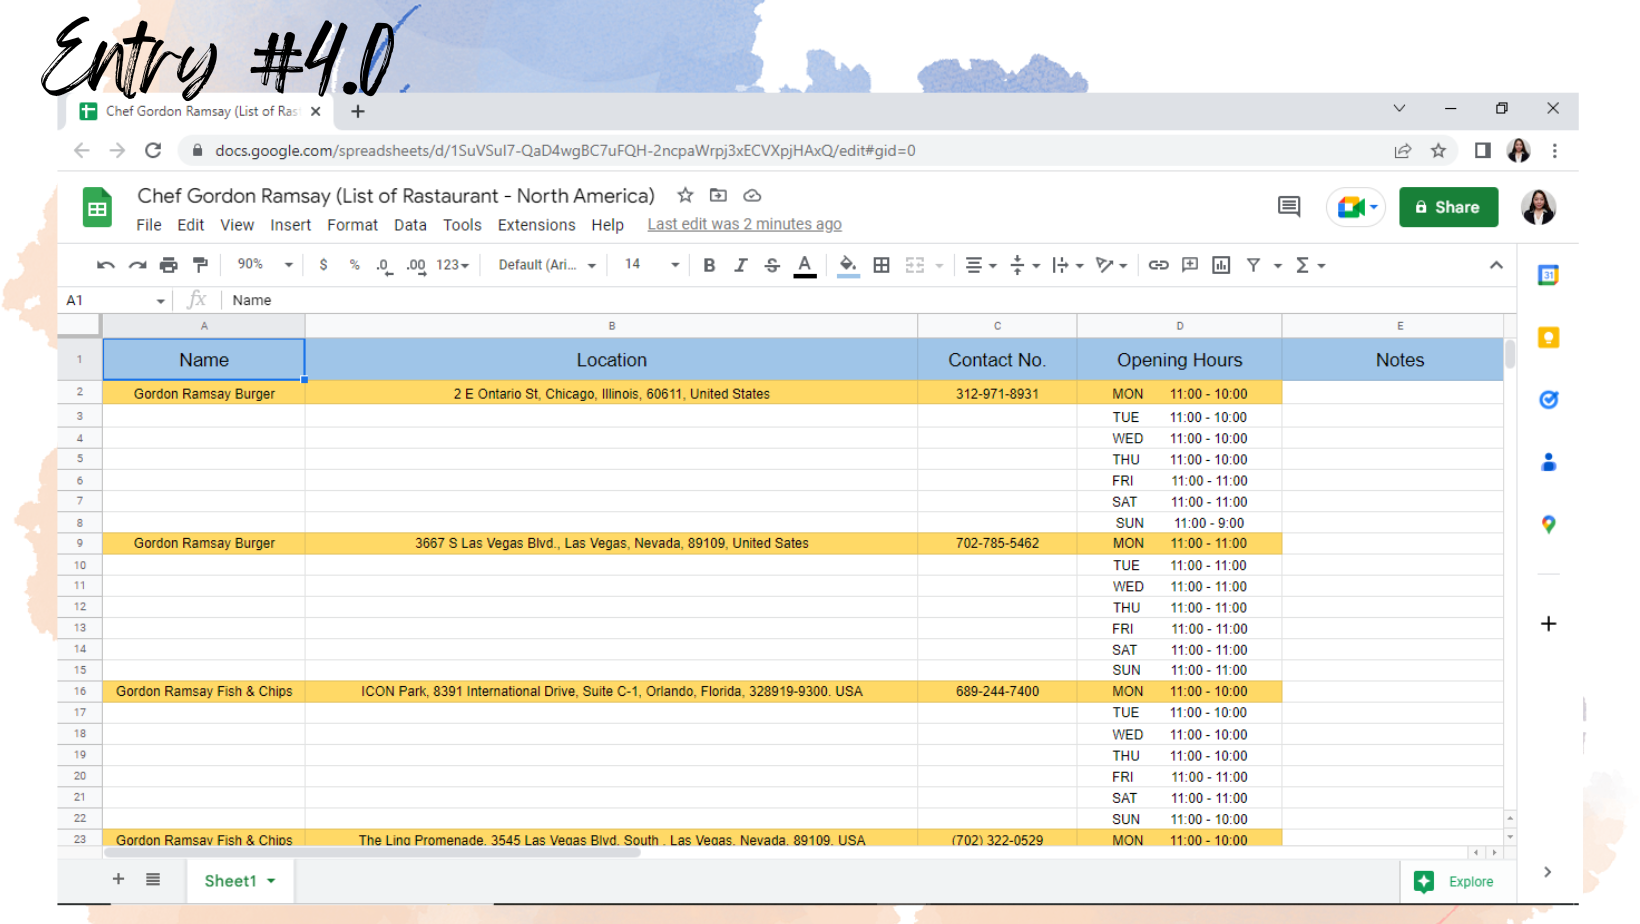Increase decimal places
Viewport: 1640px width, 924px height.
pyautogui.click(x=416, y=265)
